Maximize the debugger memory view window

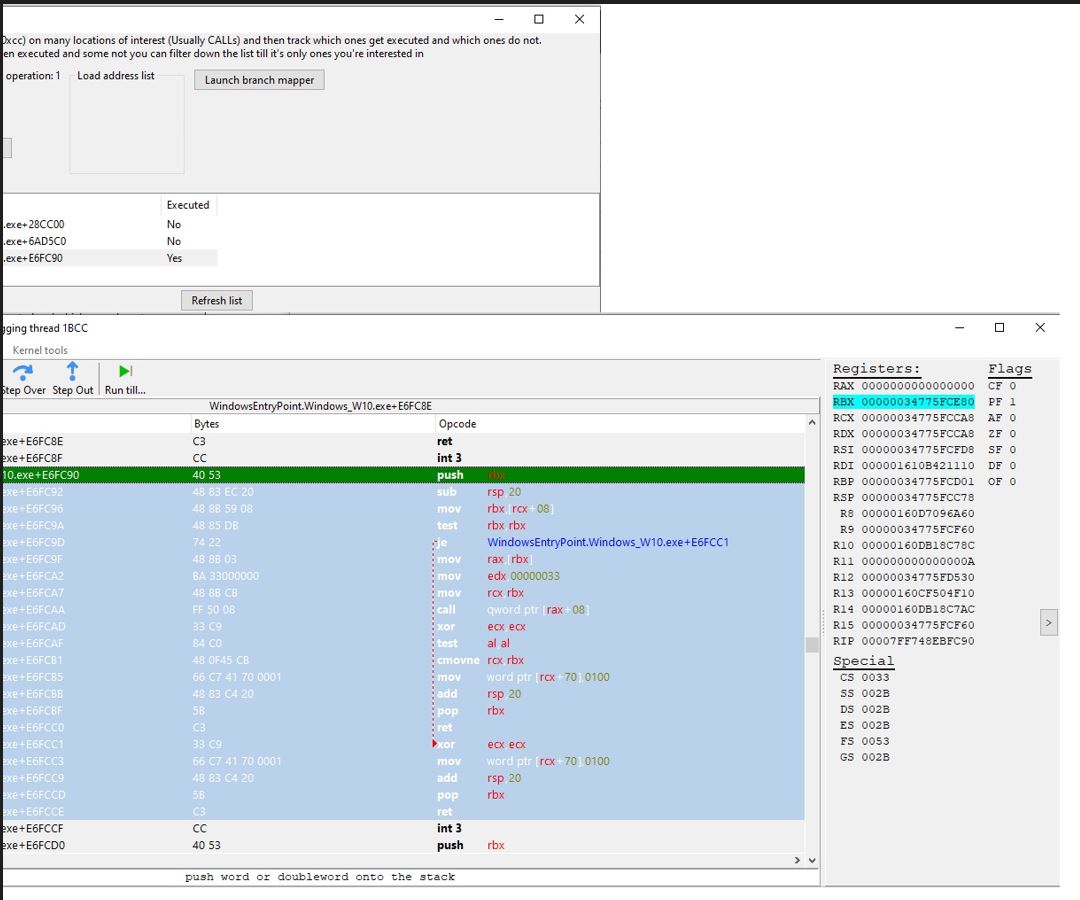999,328
